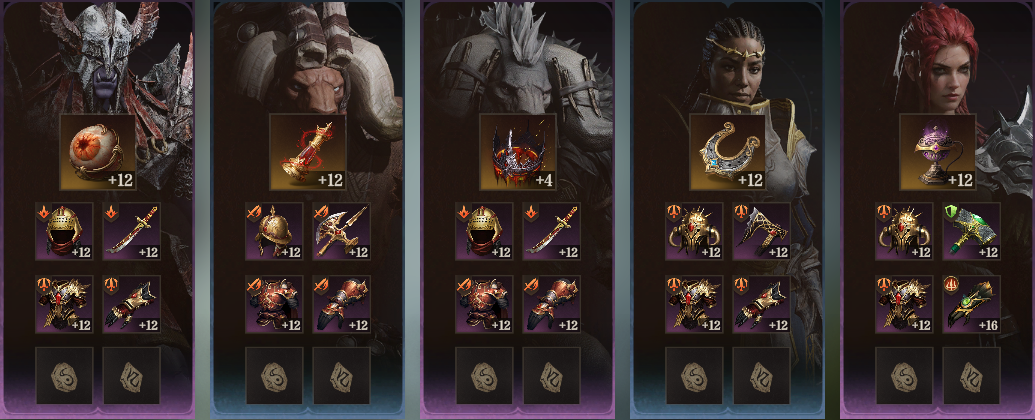
Task: Click the green gem hammer weapon
Action: coord(971,231)
